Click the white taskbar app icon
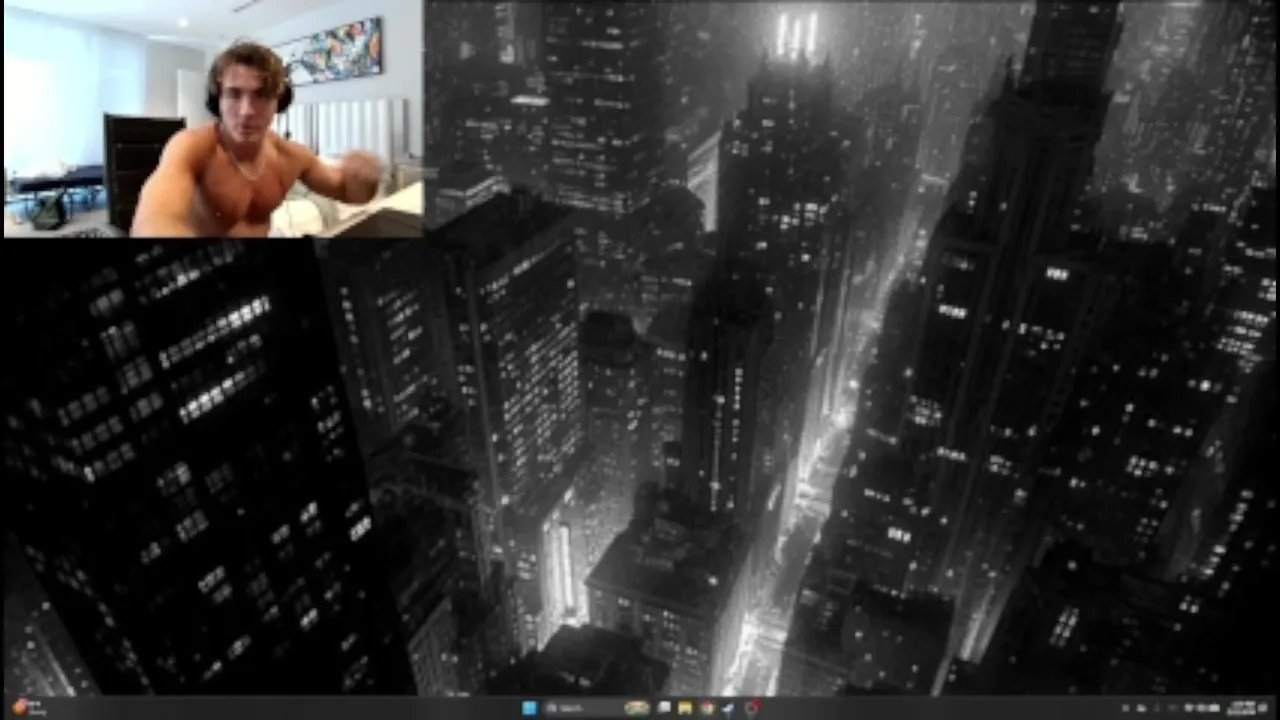The width and height of the screenshot is (1280, 720). coord(664,707)
